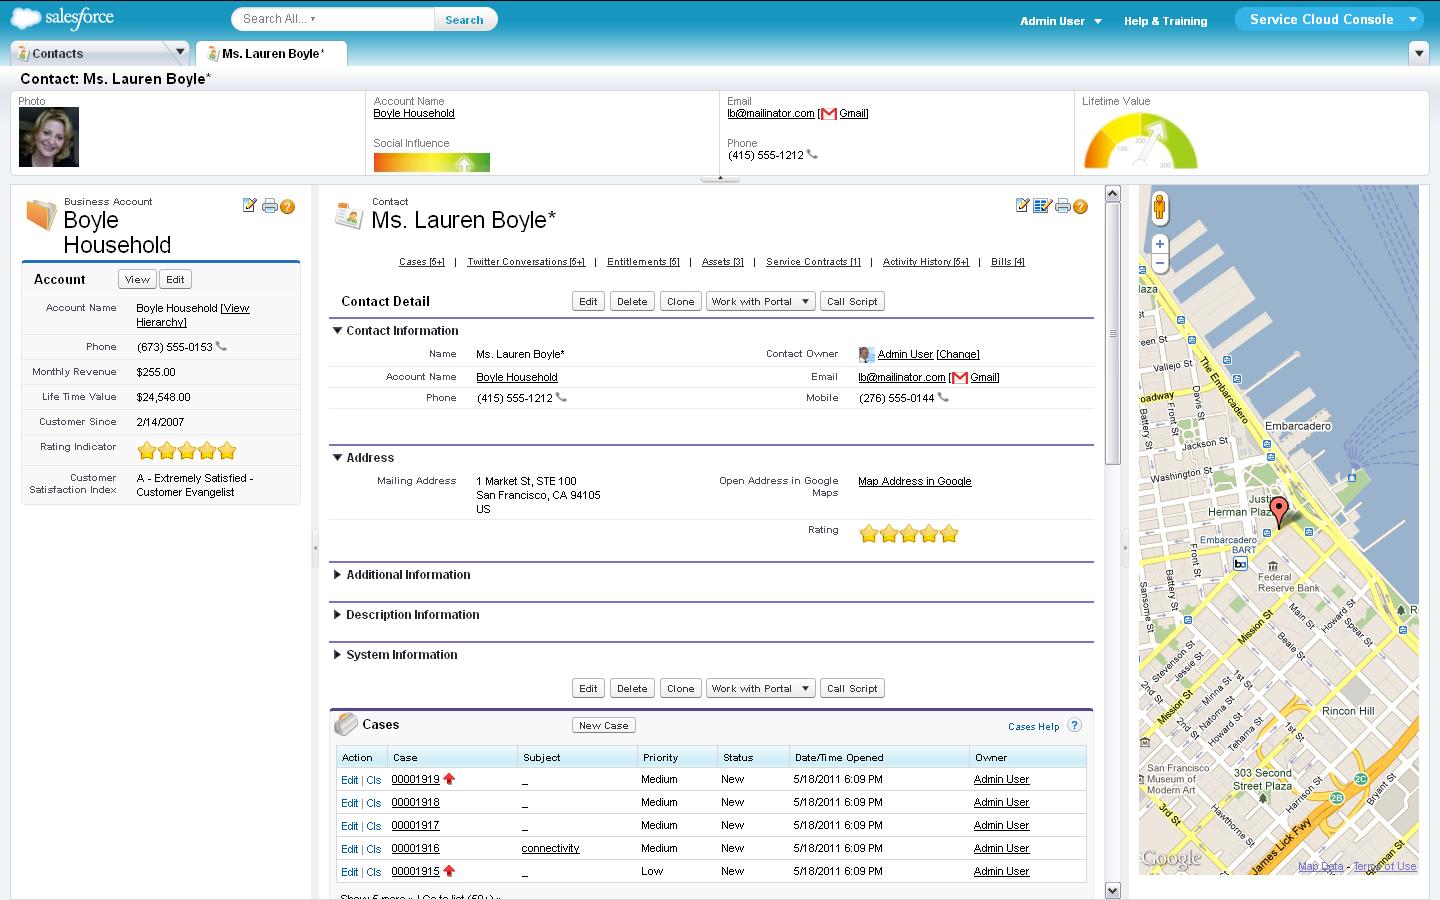Screen dimensions: 1440x900
Task: Open the top Work with Portal dropdown
Action: pyautogui.click(x=760, y=302)
